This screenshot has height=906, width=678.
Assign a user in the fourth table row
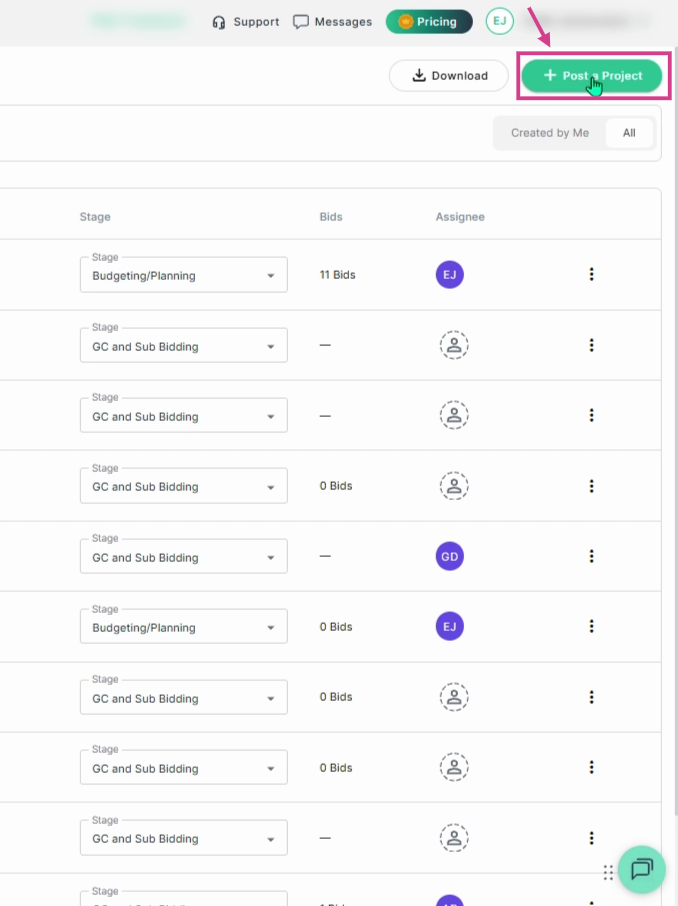coord(454,486)
